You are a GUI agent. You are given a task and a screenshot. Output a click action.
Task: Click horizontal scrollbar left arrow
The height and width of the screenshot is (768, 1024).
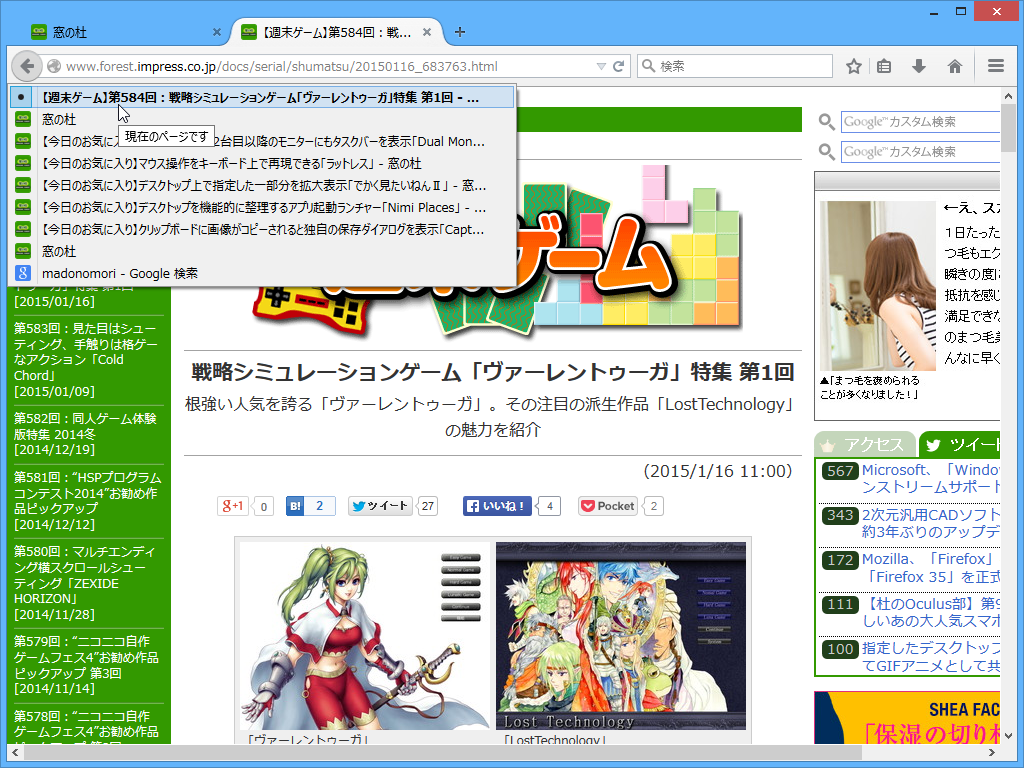click(16, 753)
